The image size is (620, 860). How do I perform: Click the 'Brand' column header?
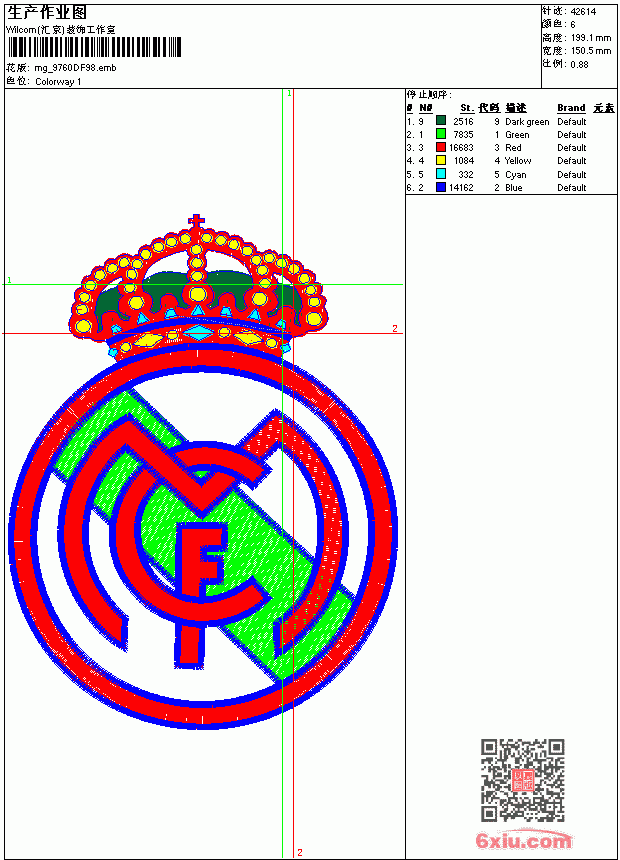coord(571,108)
